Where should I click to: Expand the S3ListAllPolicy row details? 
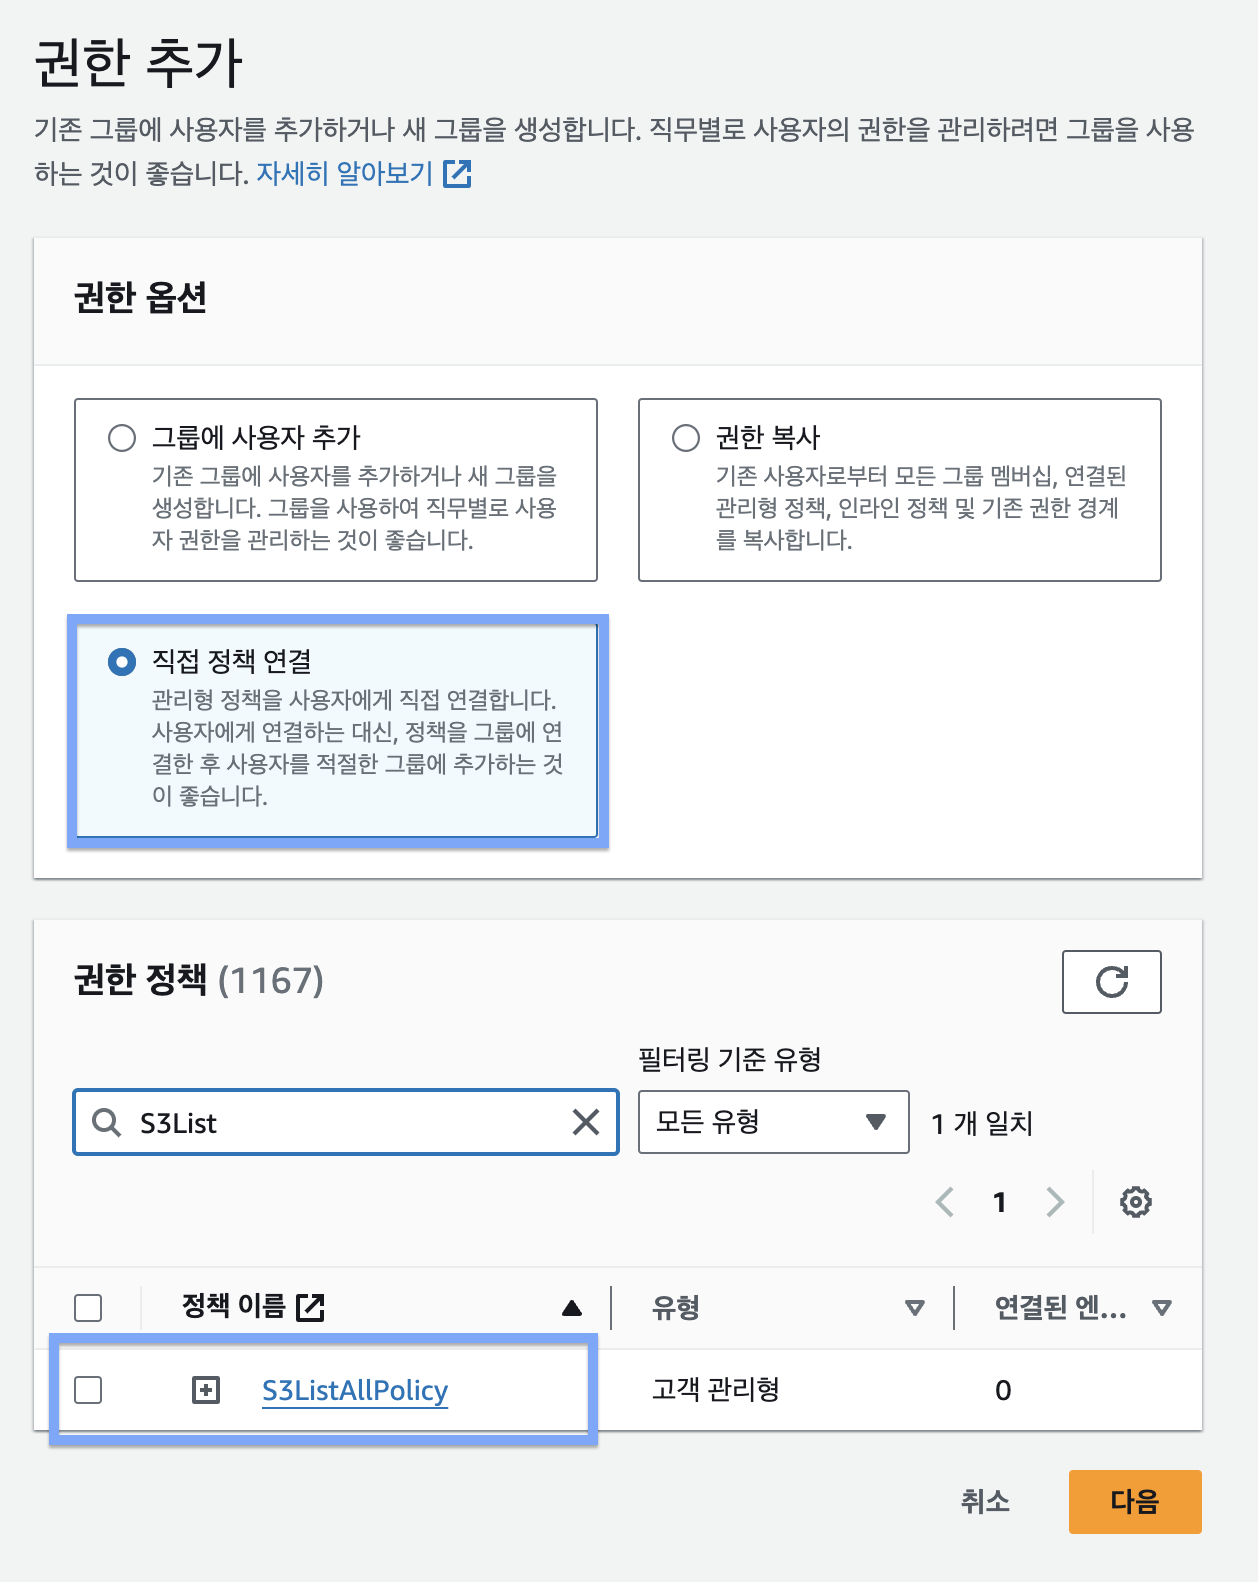pyautogui.click(x=206, y=1390)
